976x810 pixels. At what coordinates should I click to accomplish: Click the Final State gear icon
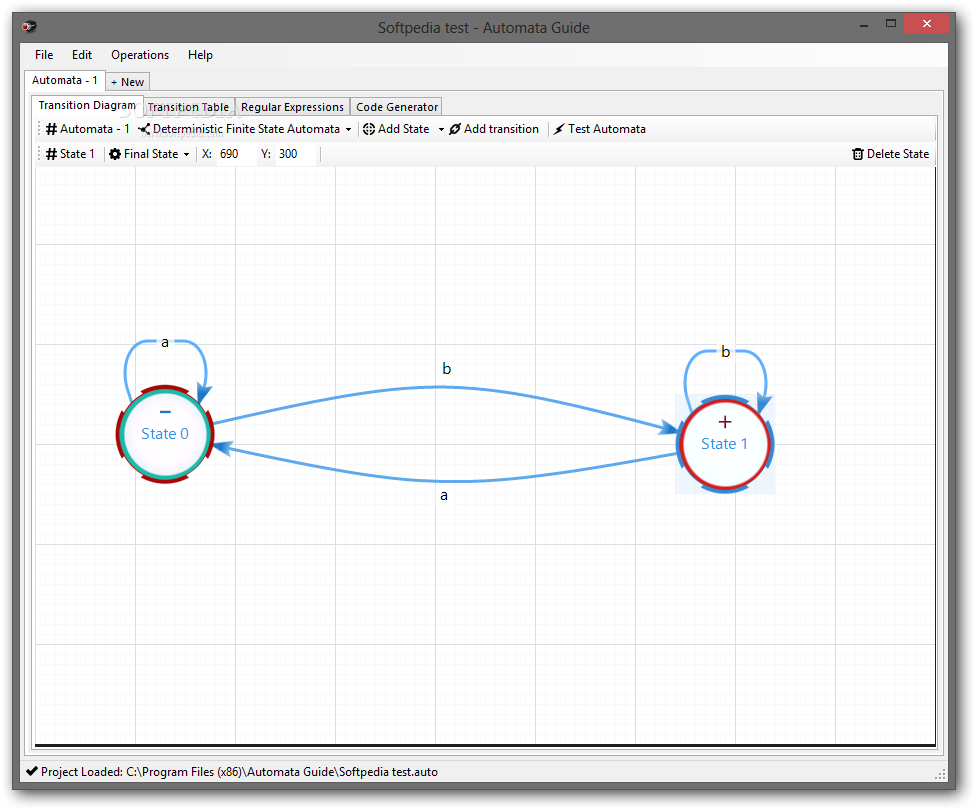coord(115,154)
